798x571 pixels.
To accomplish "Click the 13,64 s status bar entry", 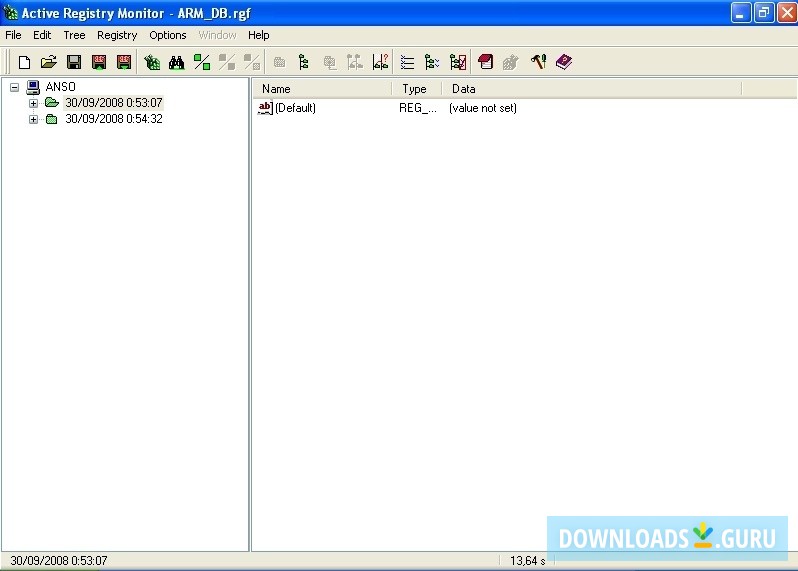I will point(527,561).
